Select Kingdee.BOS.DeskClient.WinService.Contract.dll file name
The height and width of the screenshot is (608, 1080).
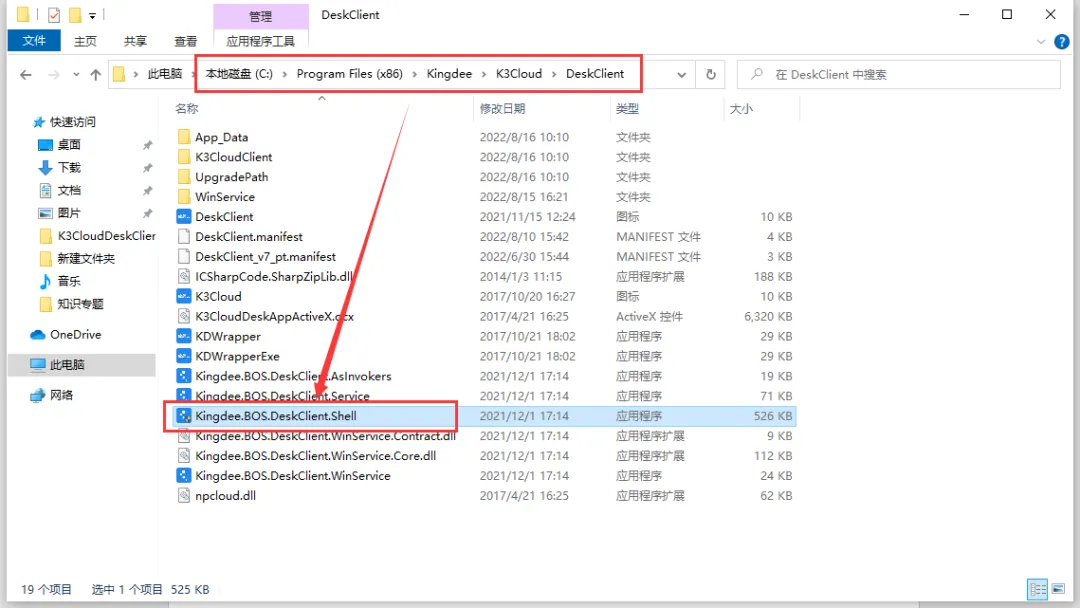tap(325, 436)
